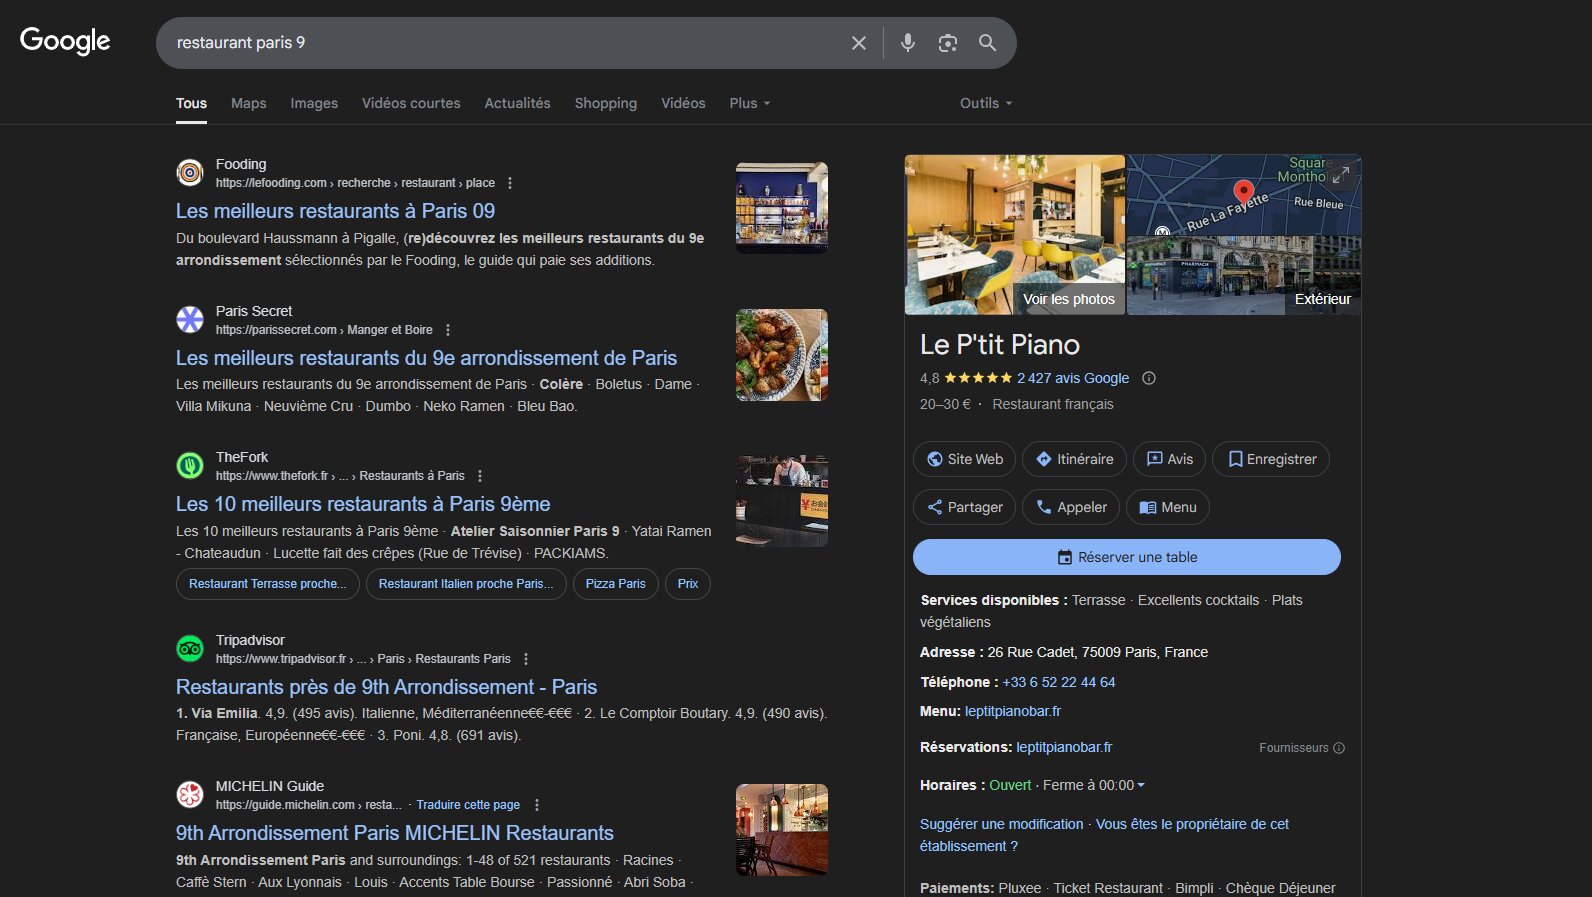Viewport: 1592px width, 897px height.
Task: Switch to the Vidéos tab
Action: click(683, 103)
